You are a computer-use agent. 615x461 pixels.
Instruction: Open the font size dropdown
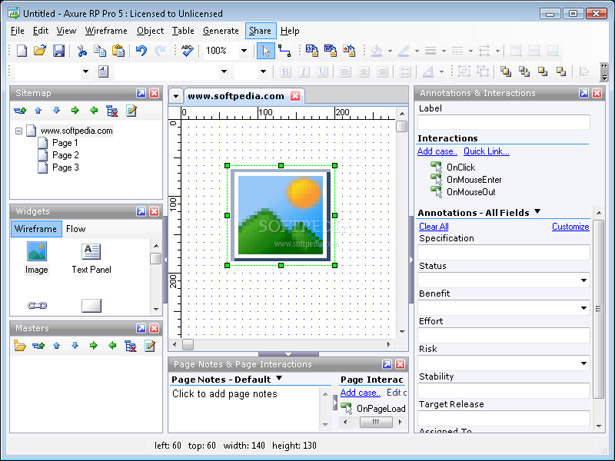(x=263, y=71)
